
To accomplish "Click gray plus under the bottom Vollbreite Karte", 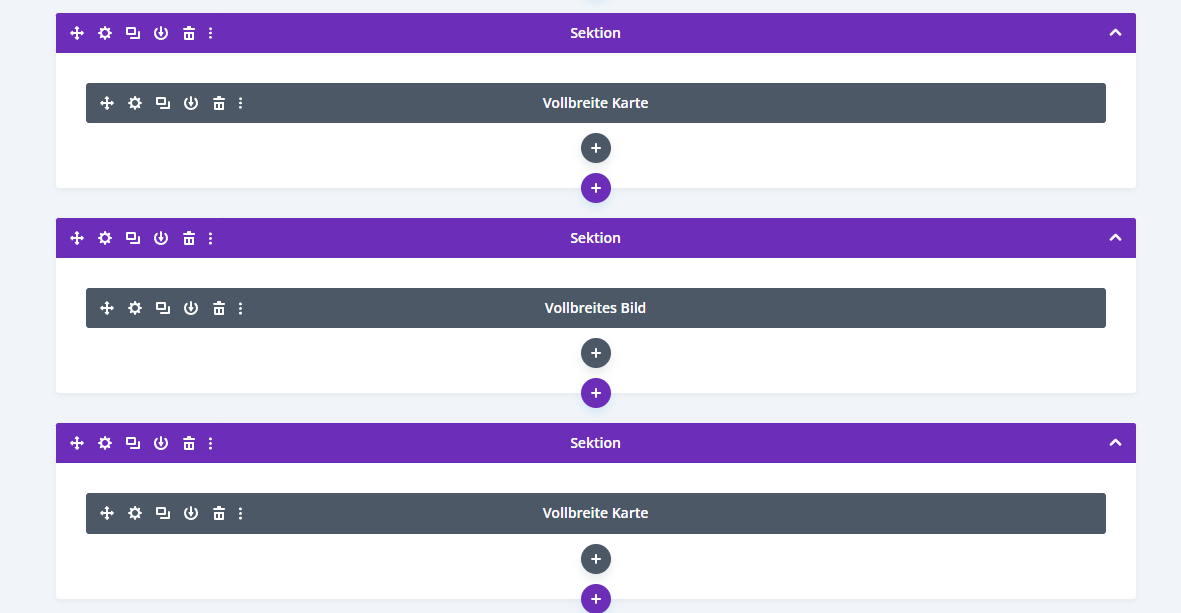I will [596, 558].
